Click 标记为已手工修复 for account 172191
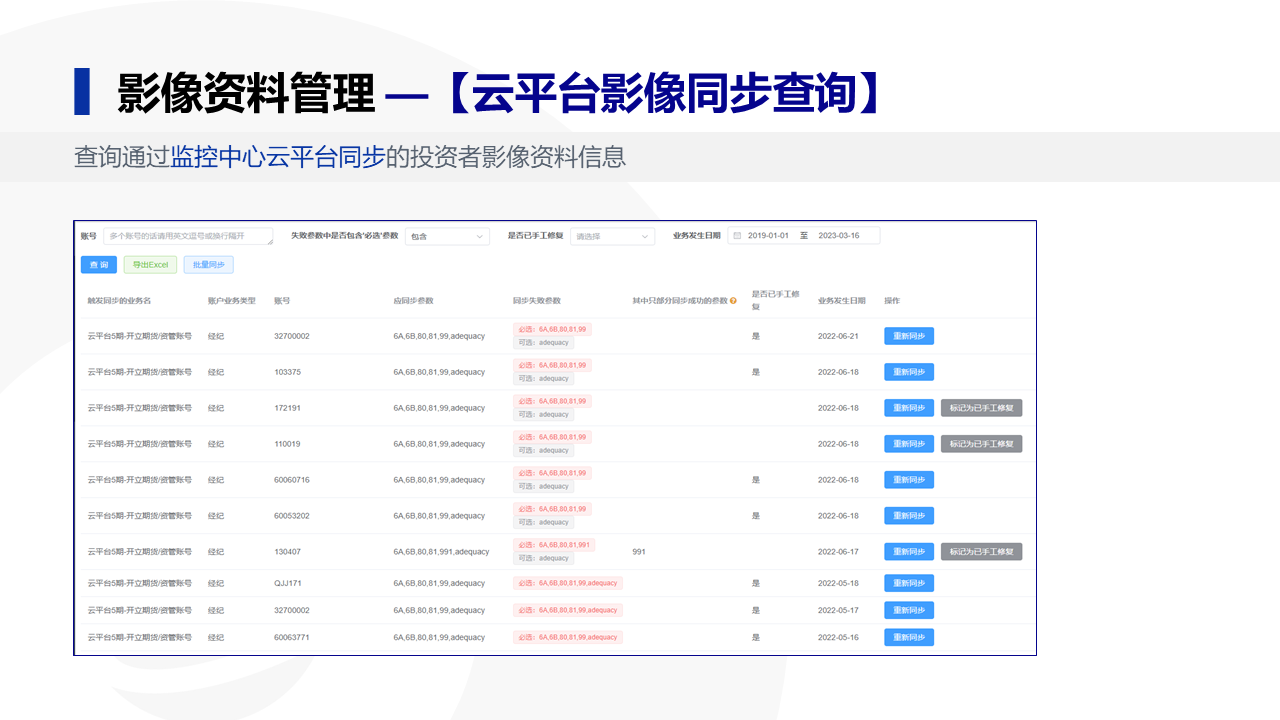This screenshot has height=720, width=1280. (x=981, y=408)
